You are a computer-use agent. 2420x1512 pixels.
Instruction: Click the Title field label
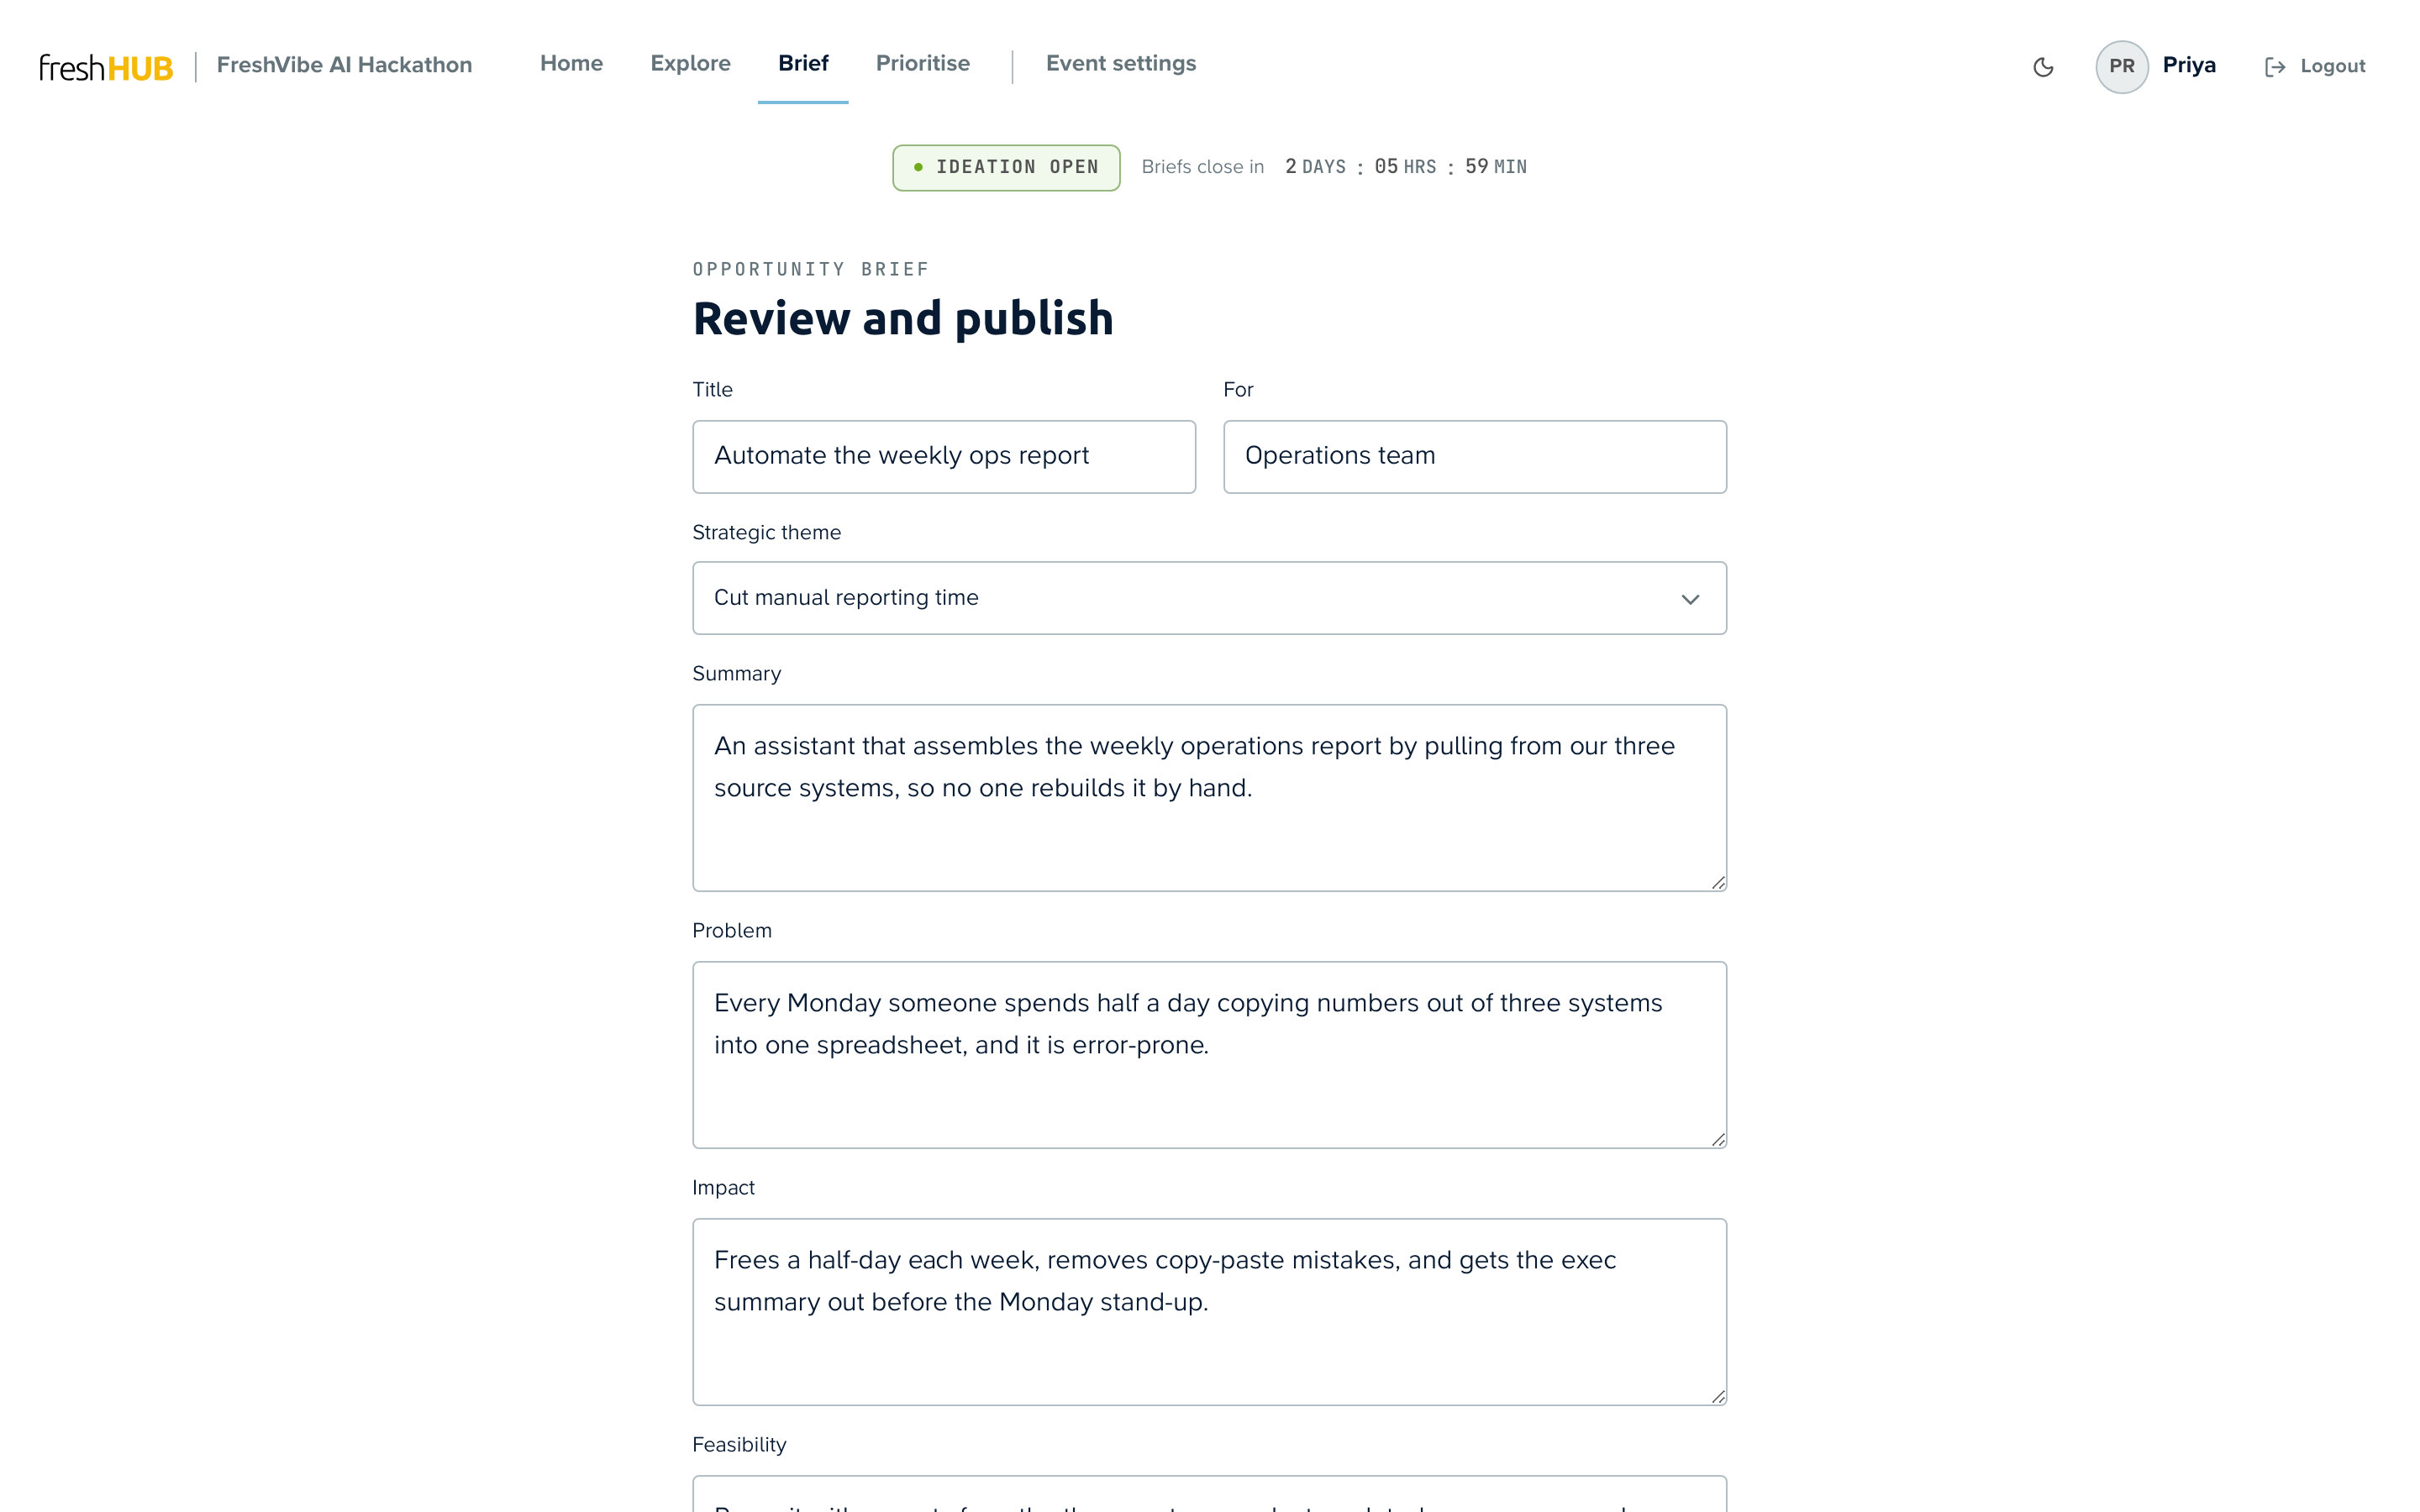(x=712, y=389)
